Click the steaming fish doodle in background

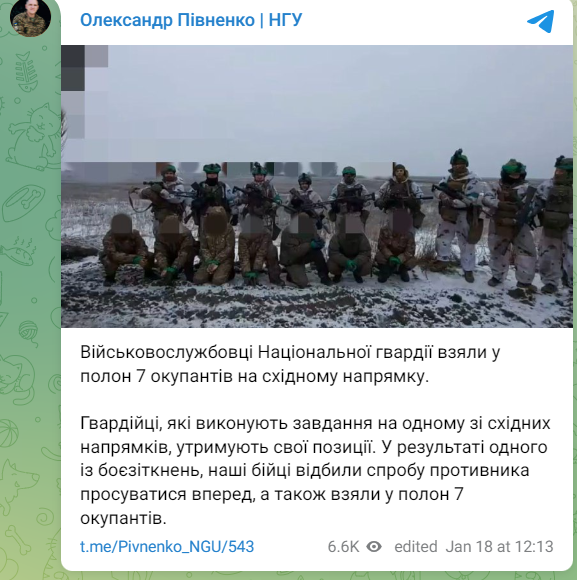[x=18, y=251]
